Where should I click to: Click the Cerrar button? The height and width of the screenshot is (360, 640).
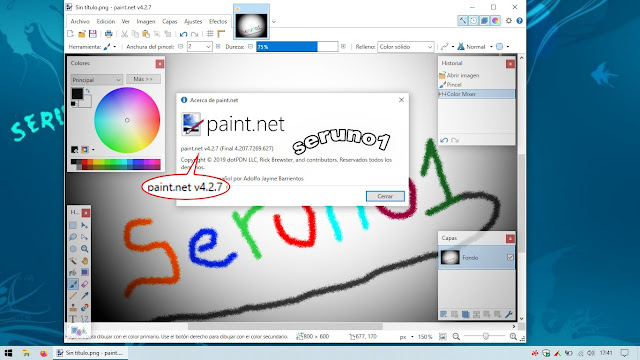tap(385, 196)
